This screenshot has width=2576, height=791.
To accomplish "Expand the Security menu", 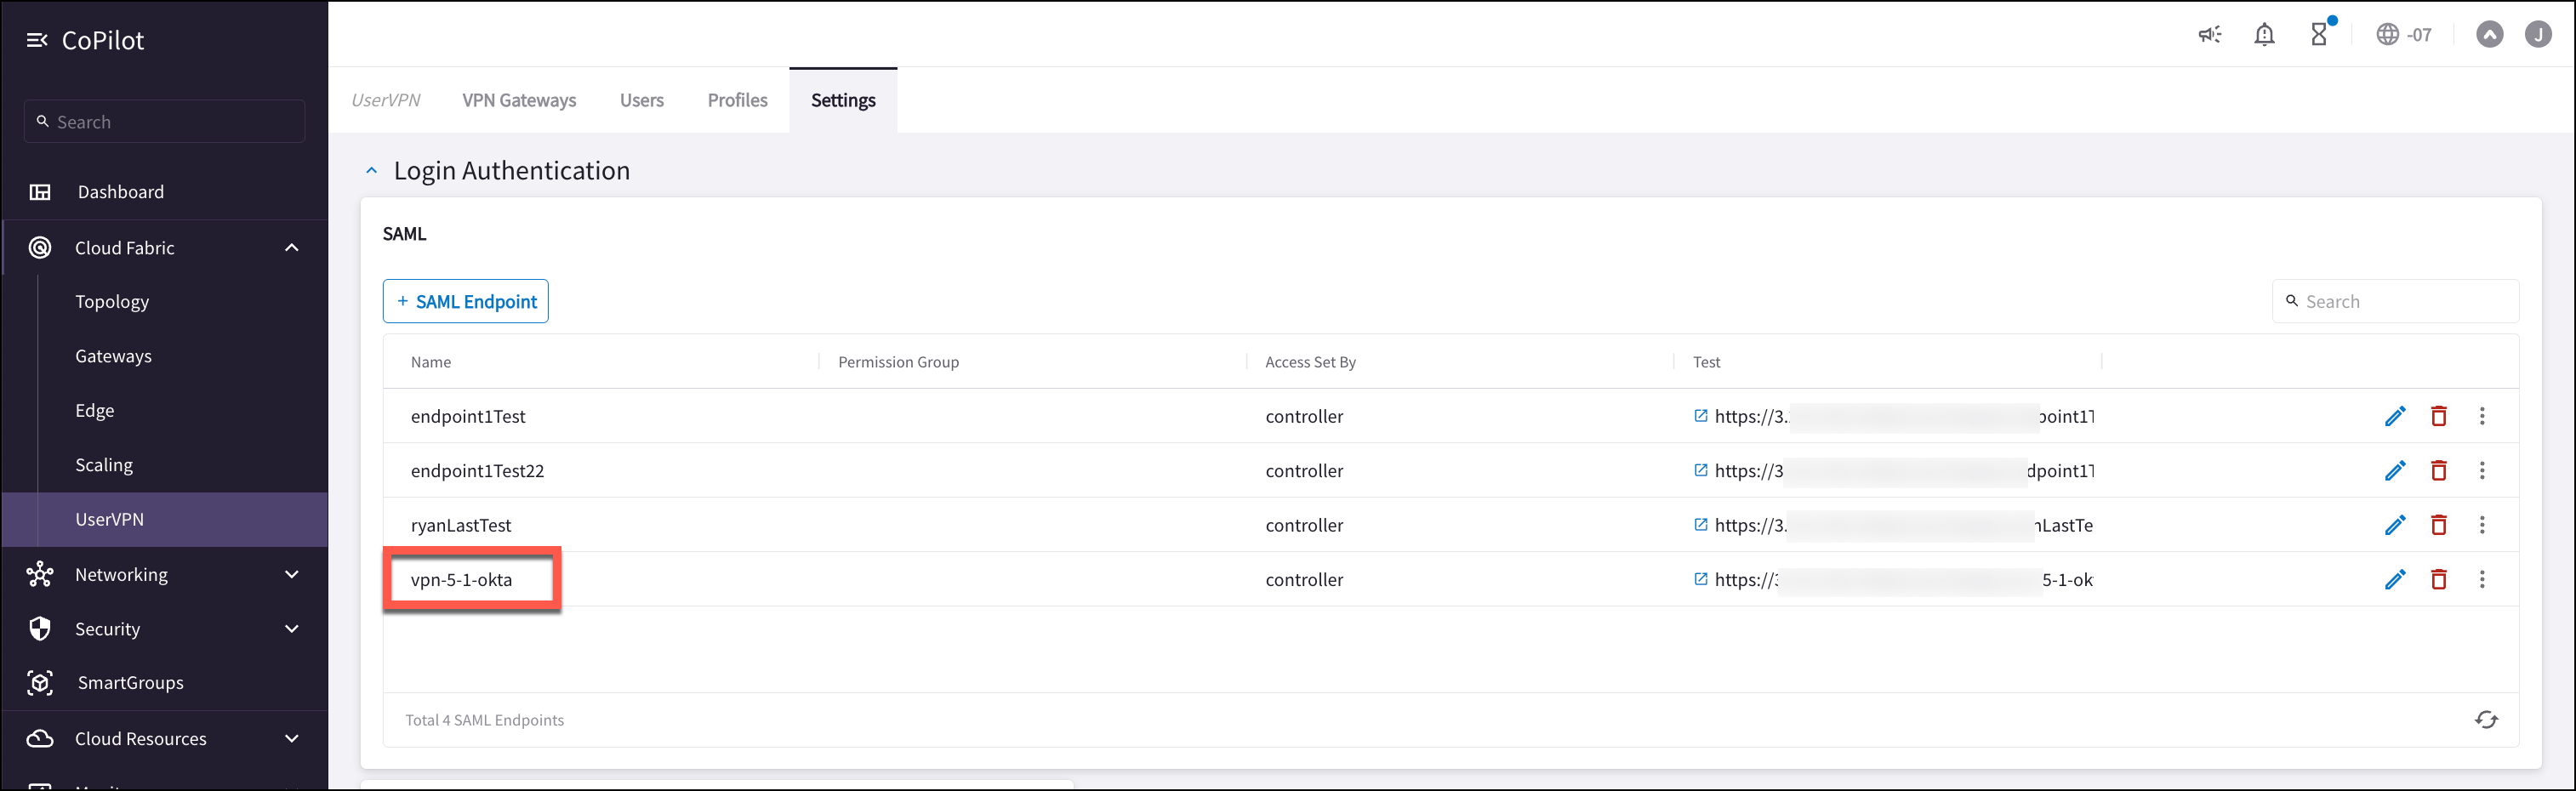I will [x=292, y=629].
